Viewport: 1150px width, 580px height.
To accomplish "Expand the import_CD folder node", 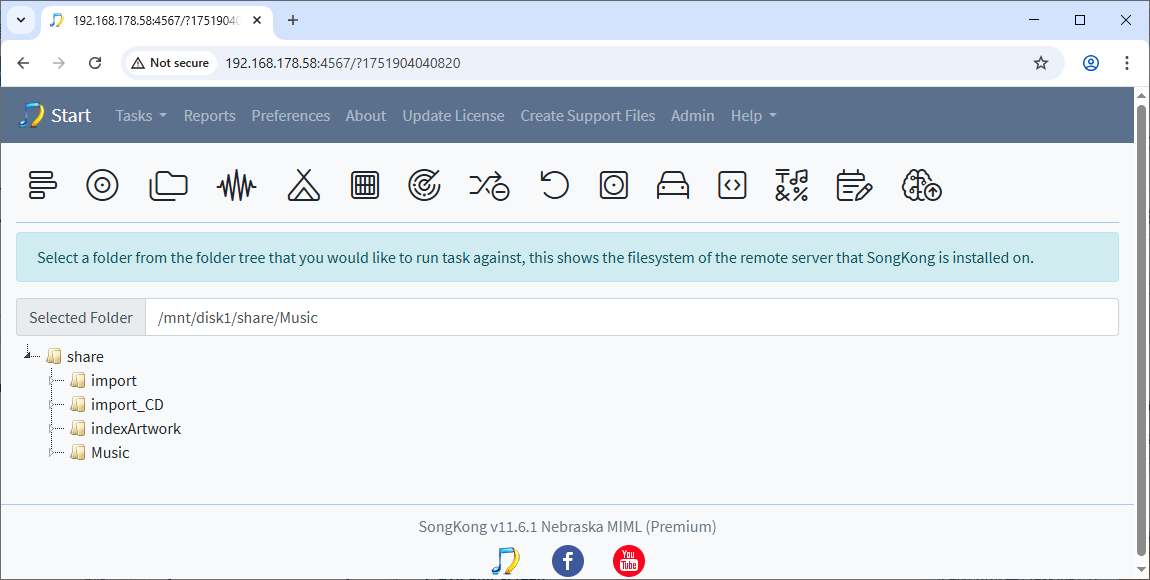I will 51,405.
